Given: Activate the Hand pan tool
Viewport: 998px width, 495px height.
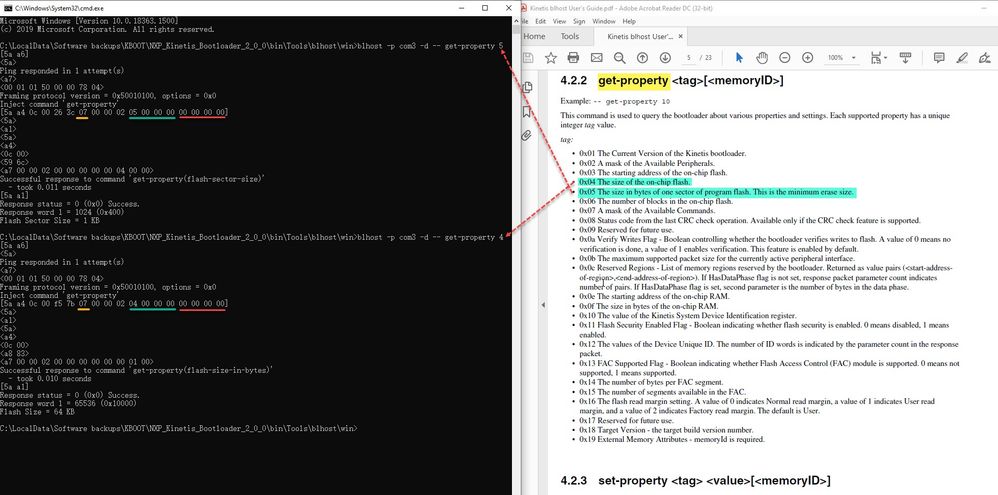Looking at the screenshot, I should pos(762,58).
